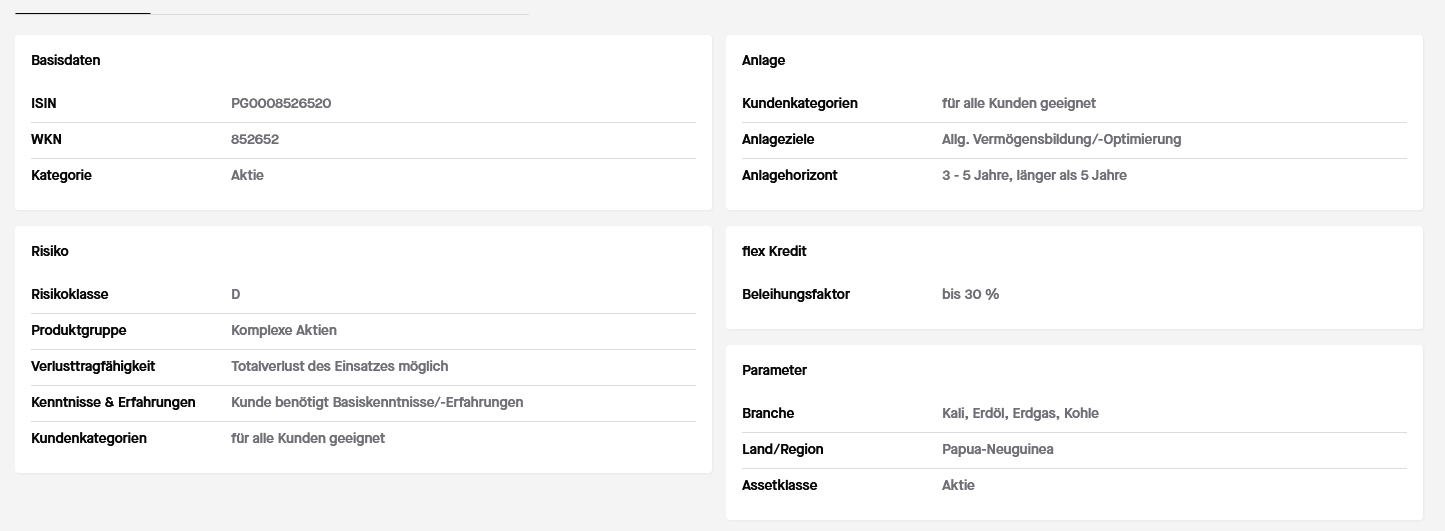Click the Parameter section heading
Image resolution: width=1445 pixels, height=531 pixels.
774,370
